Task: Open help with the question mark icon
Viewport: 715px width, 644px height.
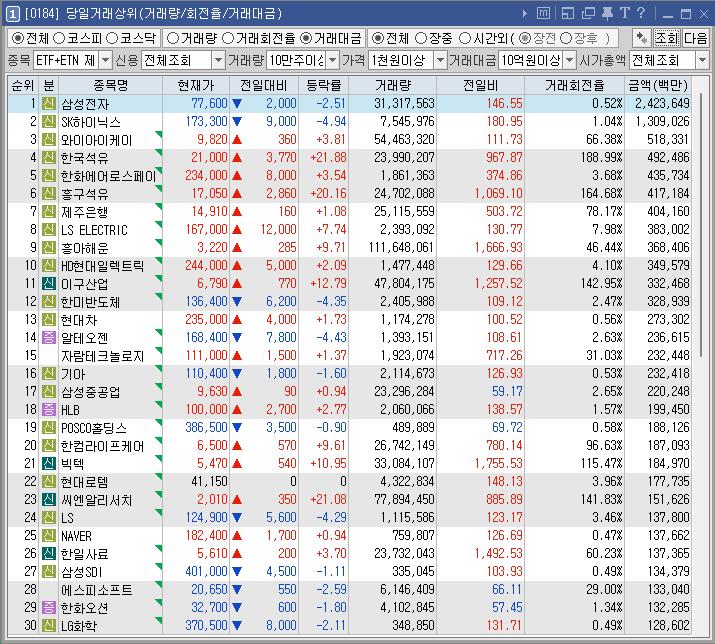Action: [641, 13]
